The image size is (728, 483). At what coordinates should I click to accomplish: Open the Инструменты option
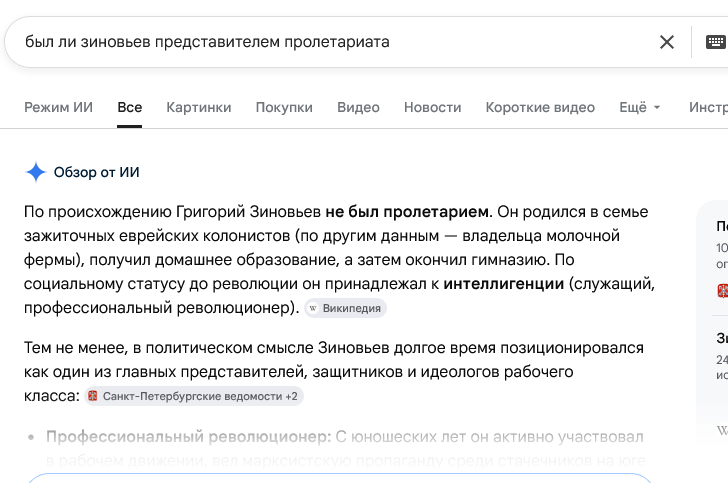[708, 107]
